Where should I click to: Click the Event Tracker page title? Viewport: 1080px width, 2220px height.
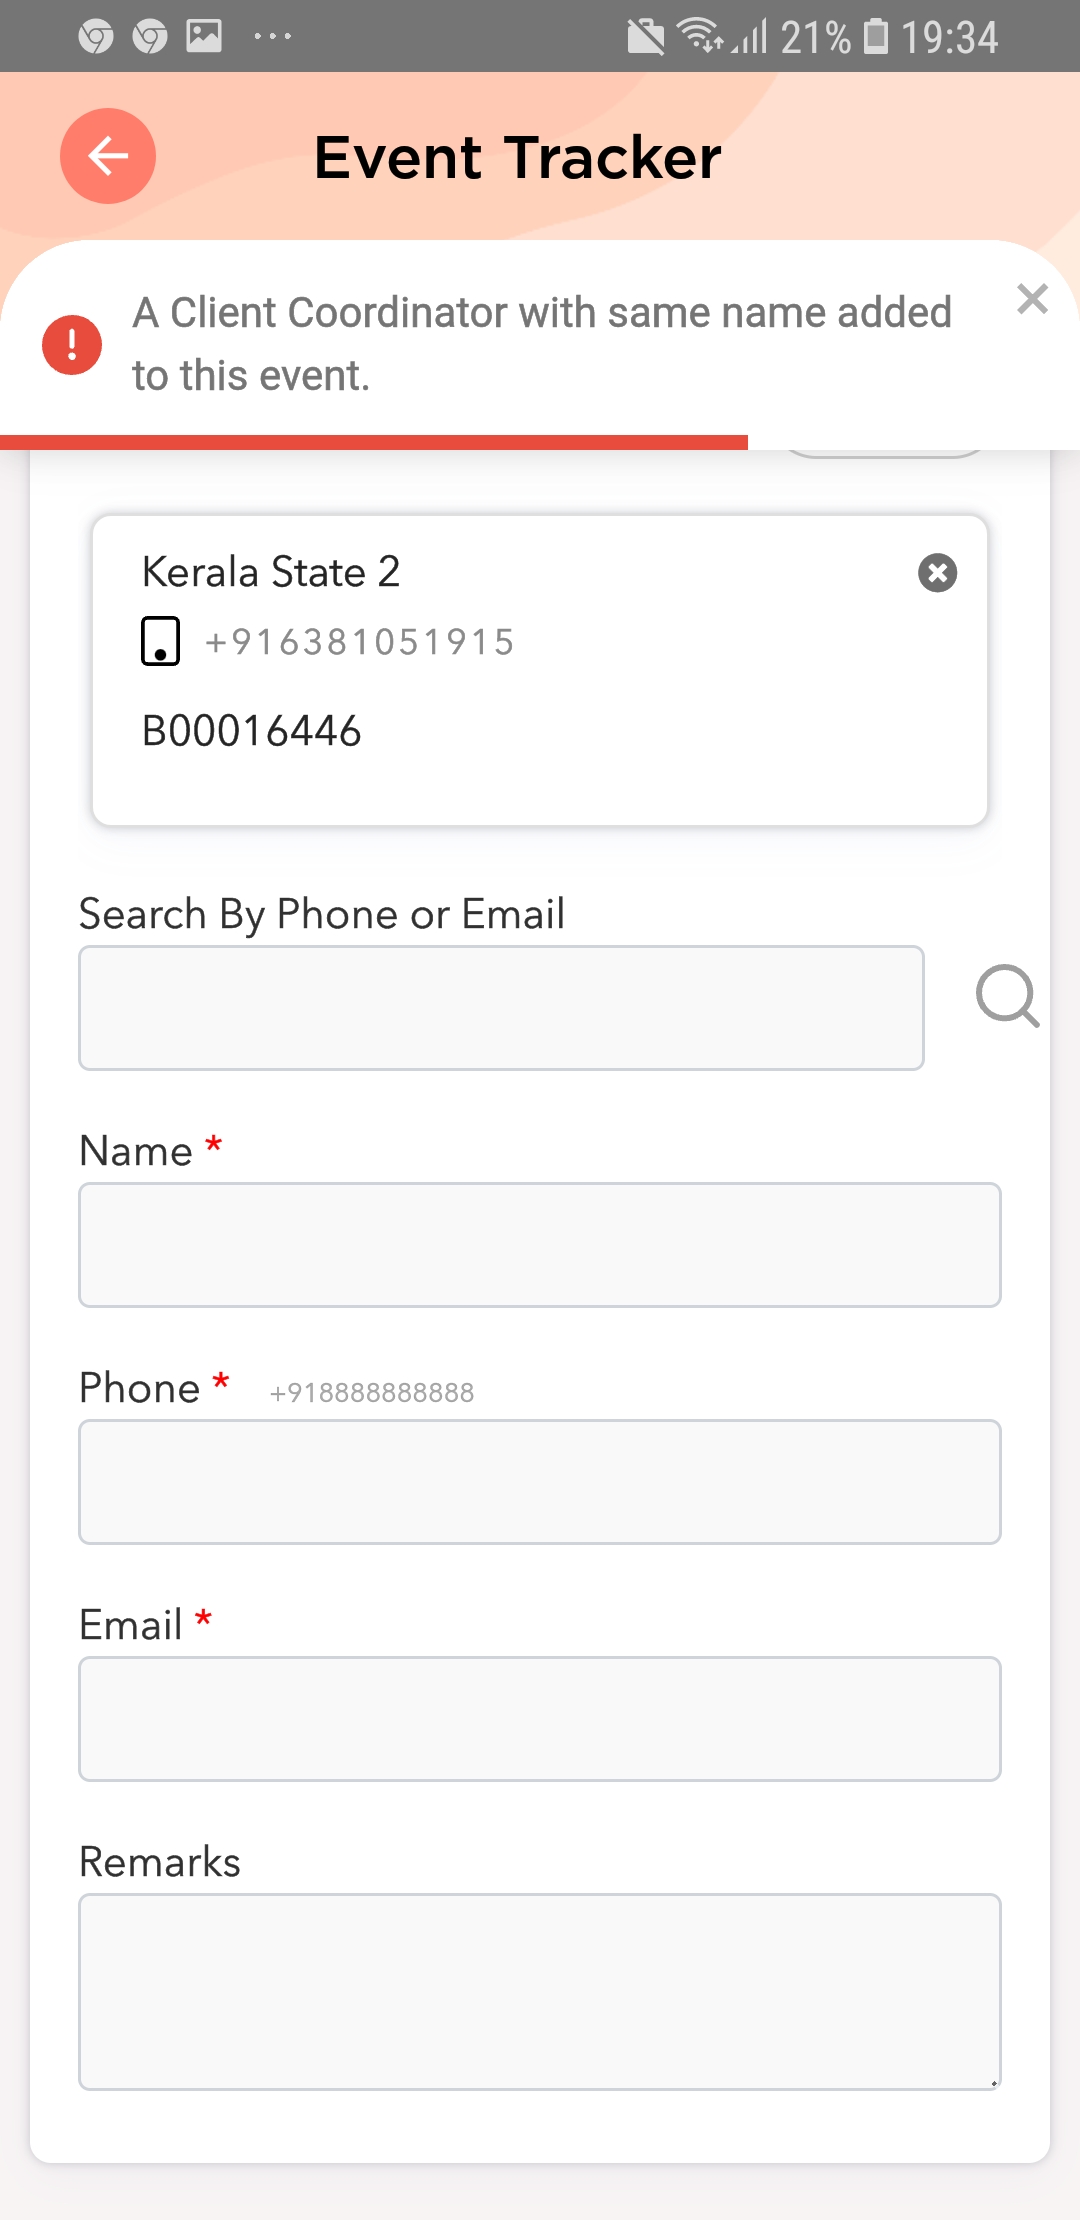517,157
